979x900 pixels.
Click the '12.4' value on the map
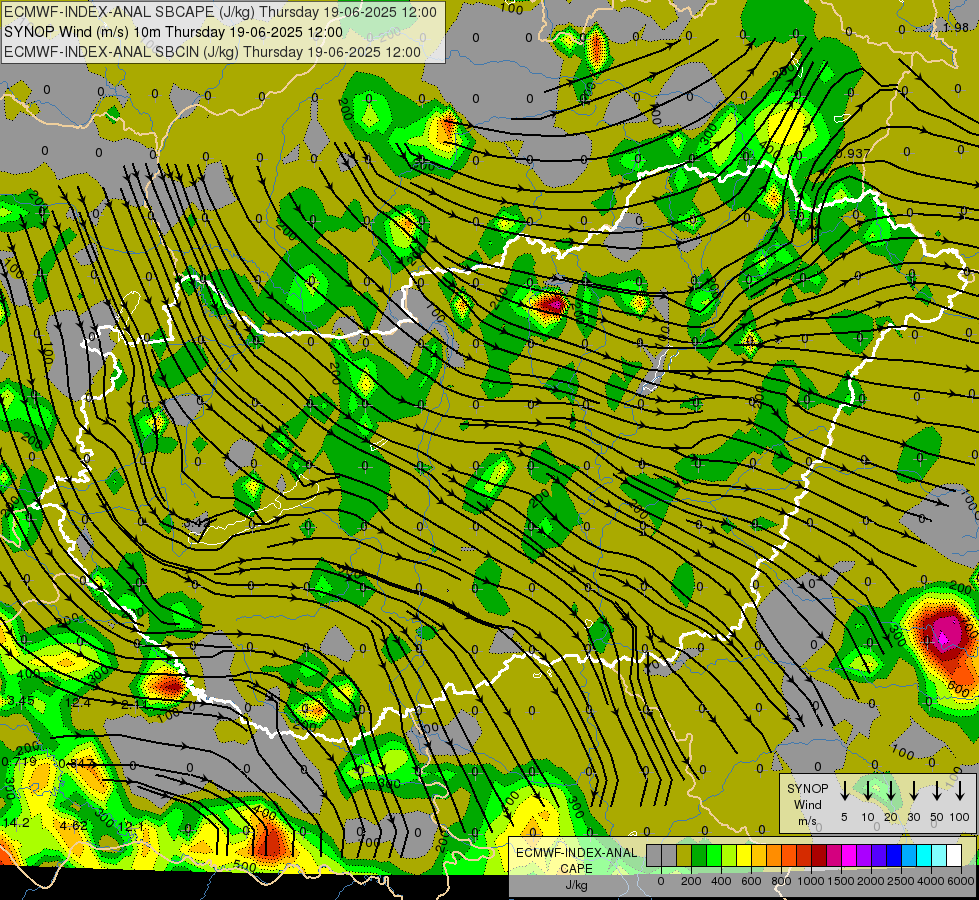tap(78, 703)
